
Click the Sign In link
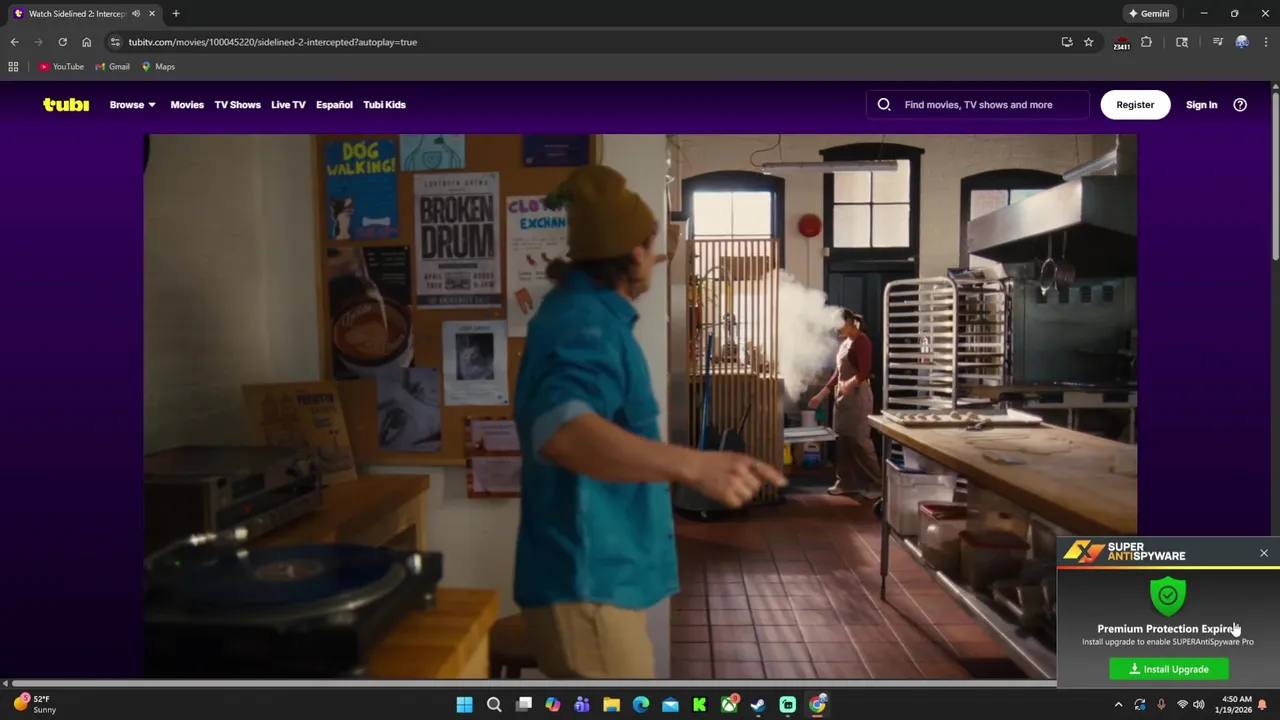1201,104
